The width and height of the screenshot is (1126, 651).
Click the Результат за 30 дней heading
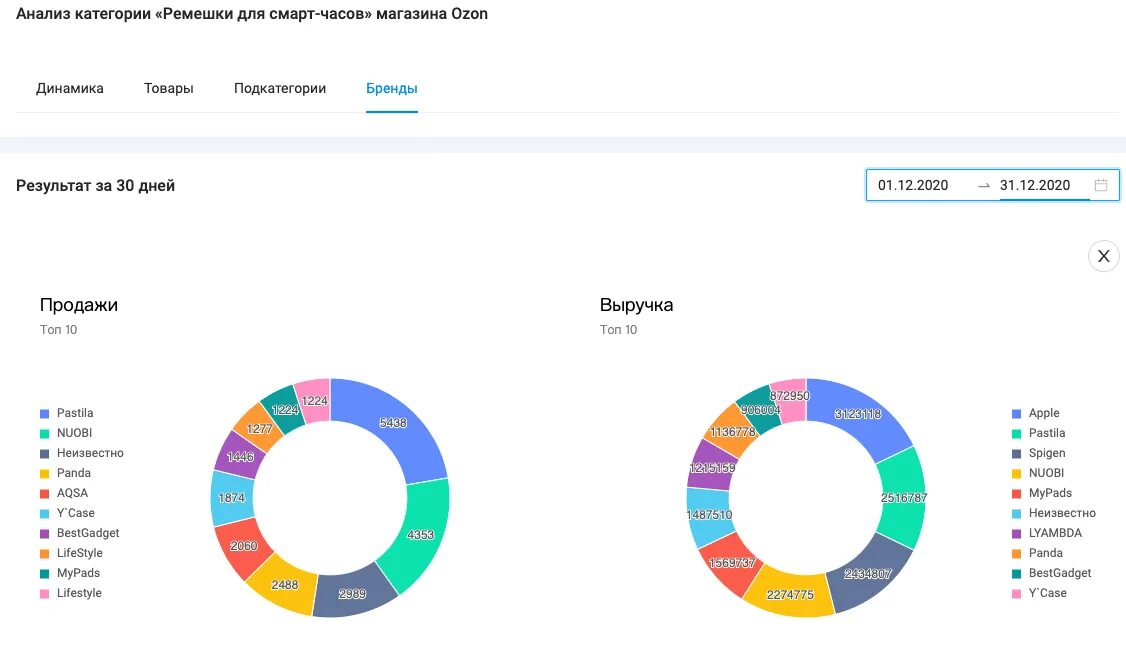(x=96, y=185)
